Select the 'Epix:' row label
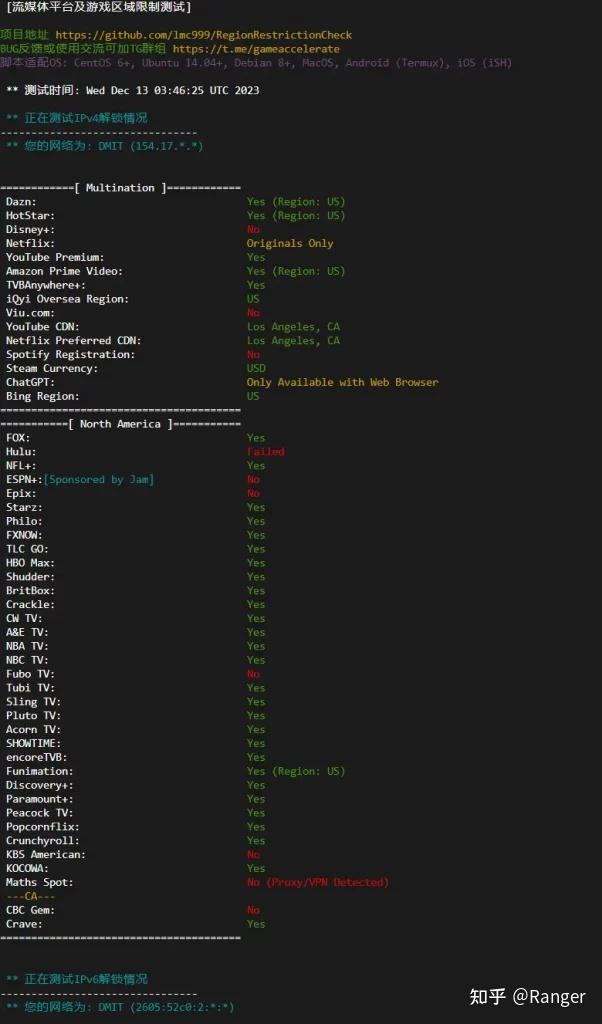The width and height of the screenshot is (602, 1024). [22, 493]
